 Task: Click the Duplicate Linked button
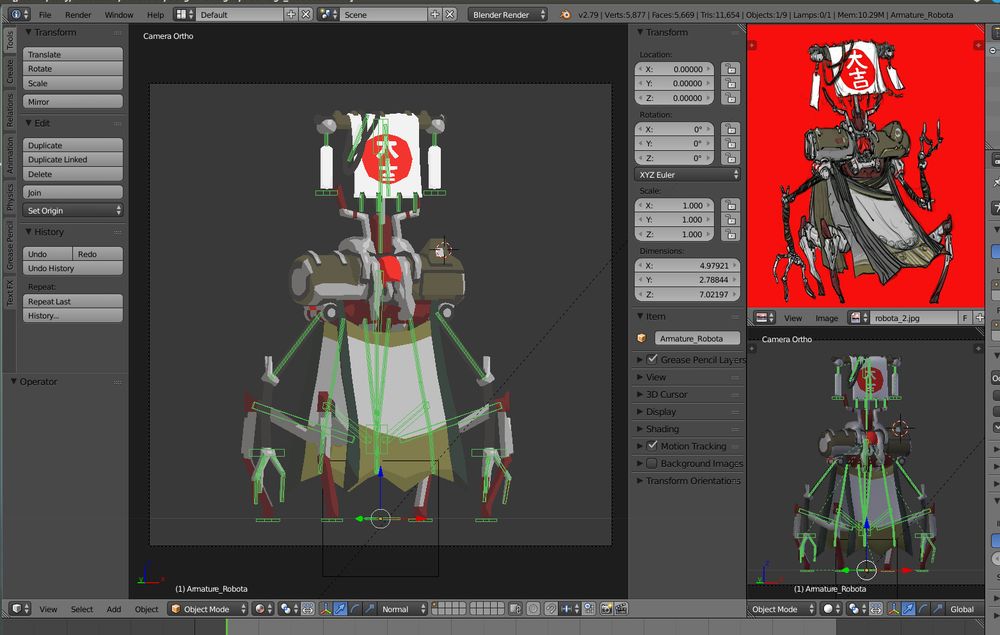[73, 160]
